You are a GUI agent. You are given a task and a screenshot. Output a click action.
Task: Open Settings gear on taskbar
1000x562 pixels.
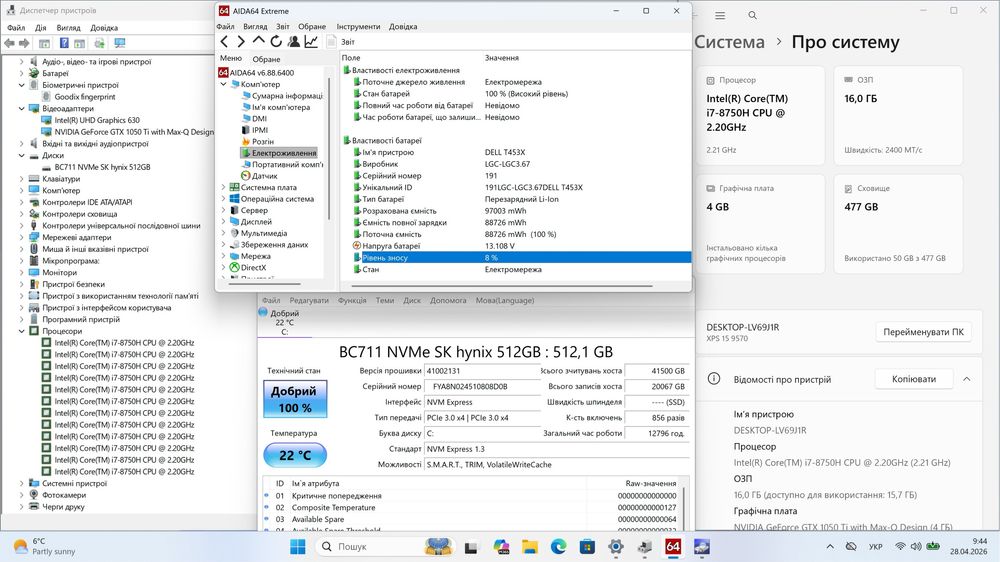(x=616, y=547)
